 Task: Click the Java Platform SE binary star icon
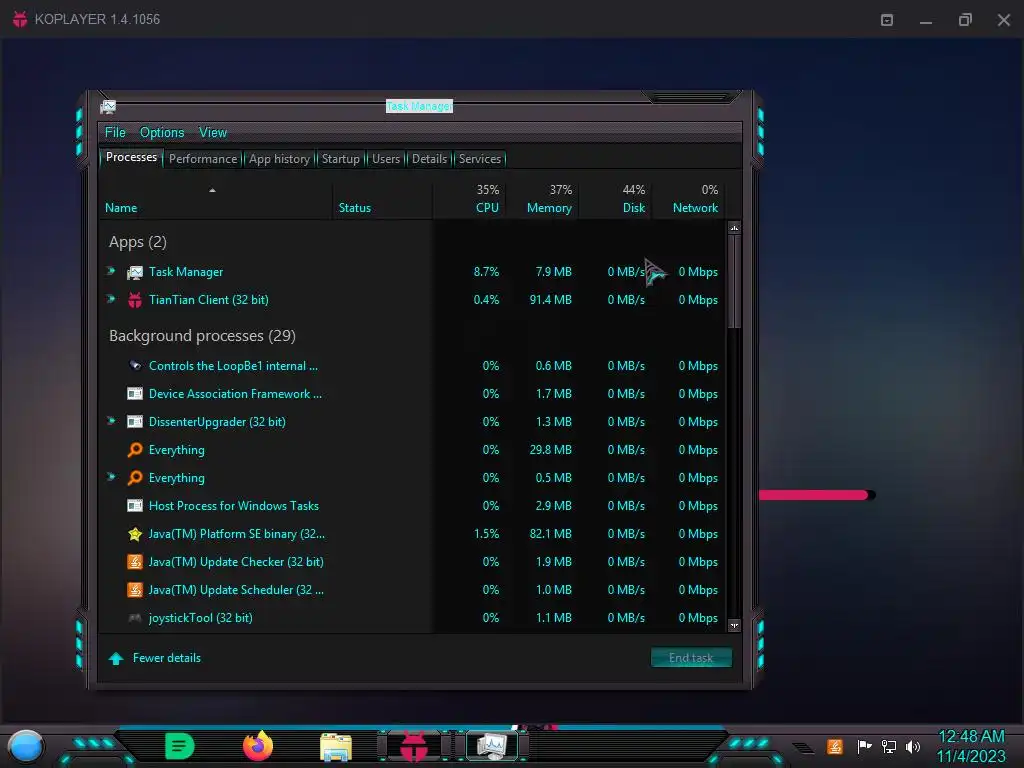pos(135,534)
